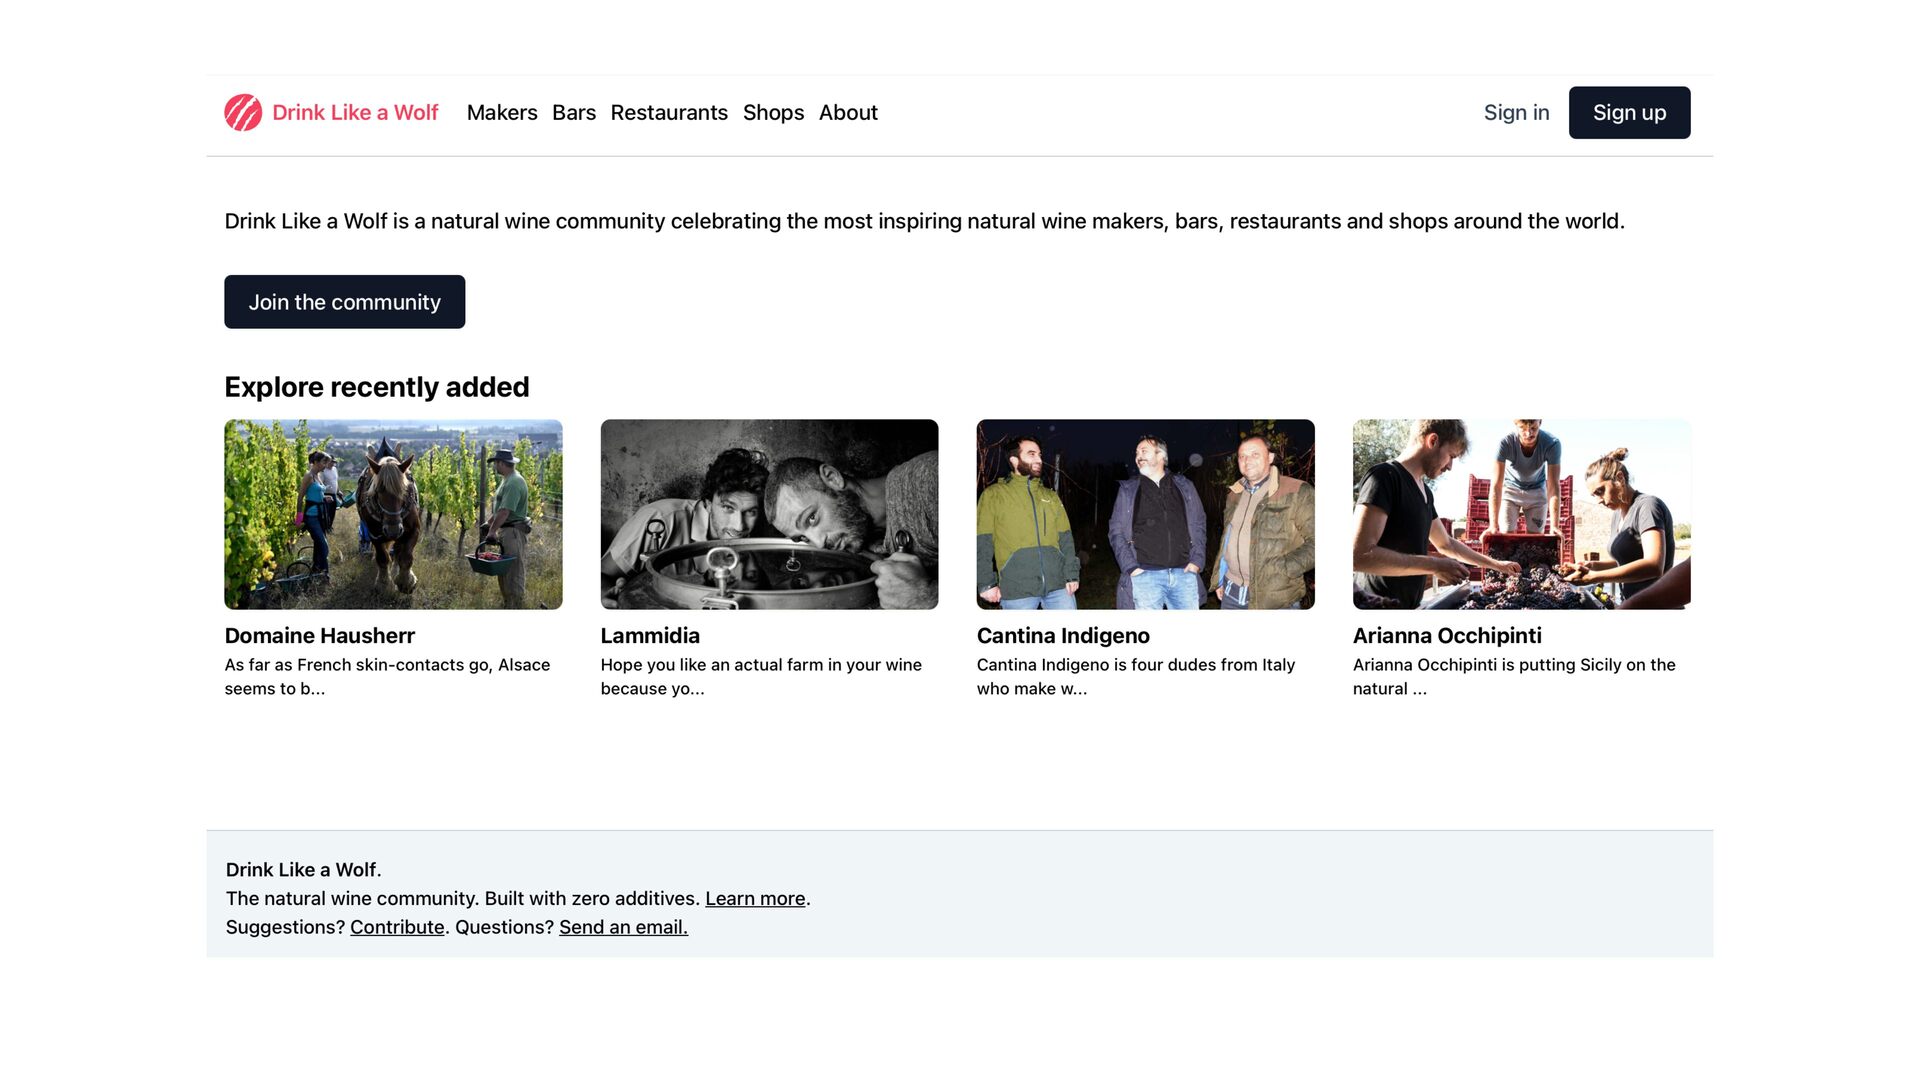
Task: Click the Lammidia title link
Action: click(650, 636)
